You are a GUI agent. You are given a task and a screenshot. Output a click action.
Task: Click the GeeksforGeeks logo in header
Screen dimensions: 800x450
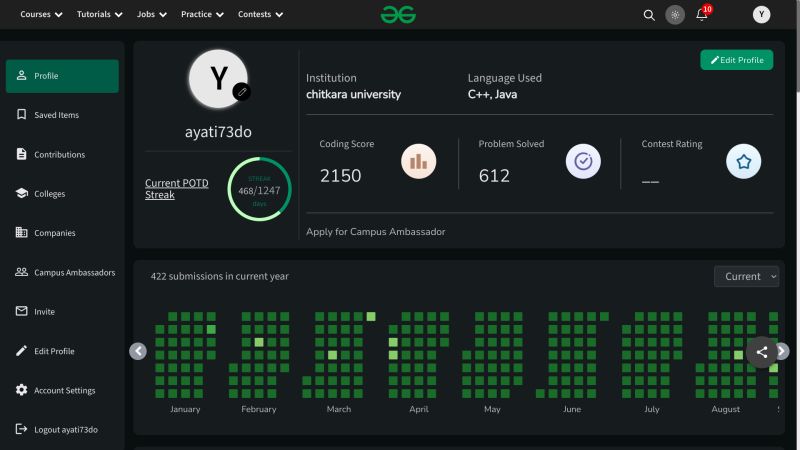coord(398,14)
